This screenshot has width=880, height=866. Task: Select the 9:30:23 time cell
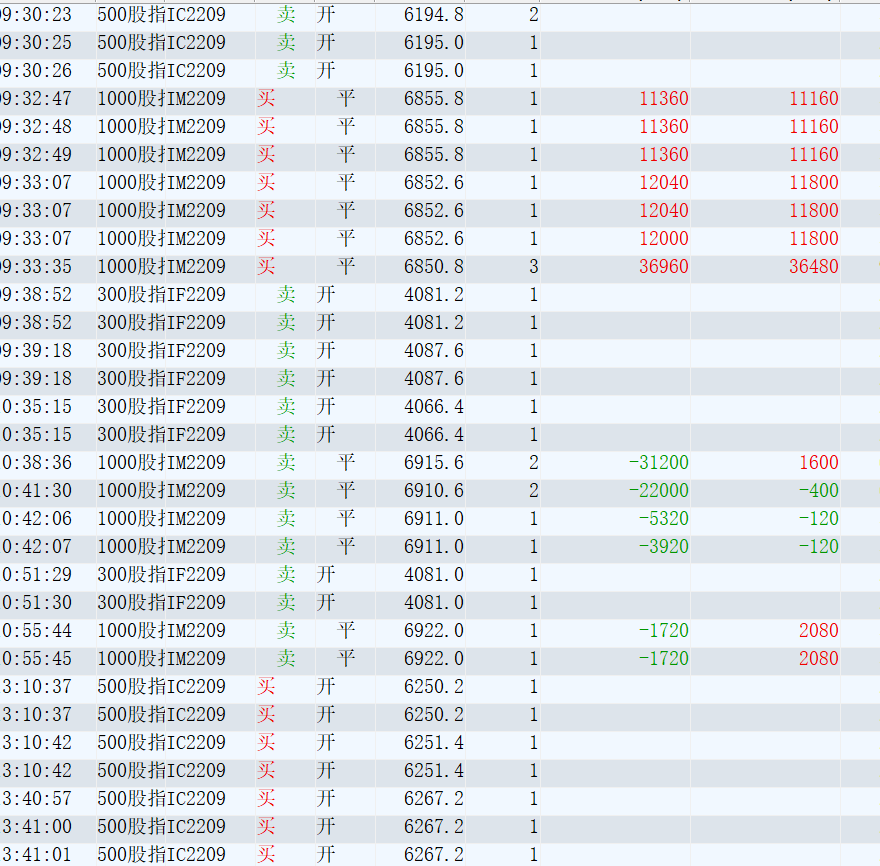pos(36,15)
